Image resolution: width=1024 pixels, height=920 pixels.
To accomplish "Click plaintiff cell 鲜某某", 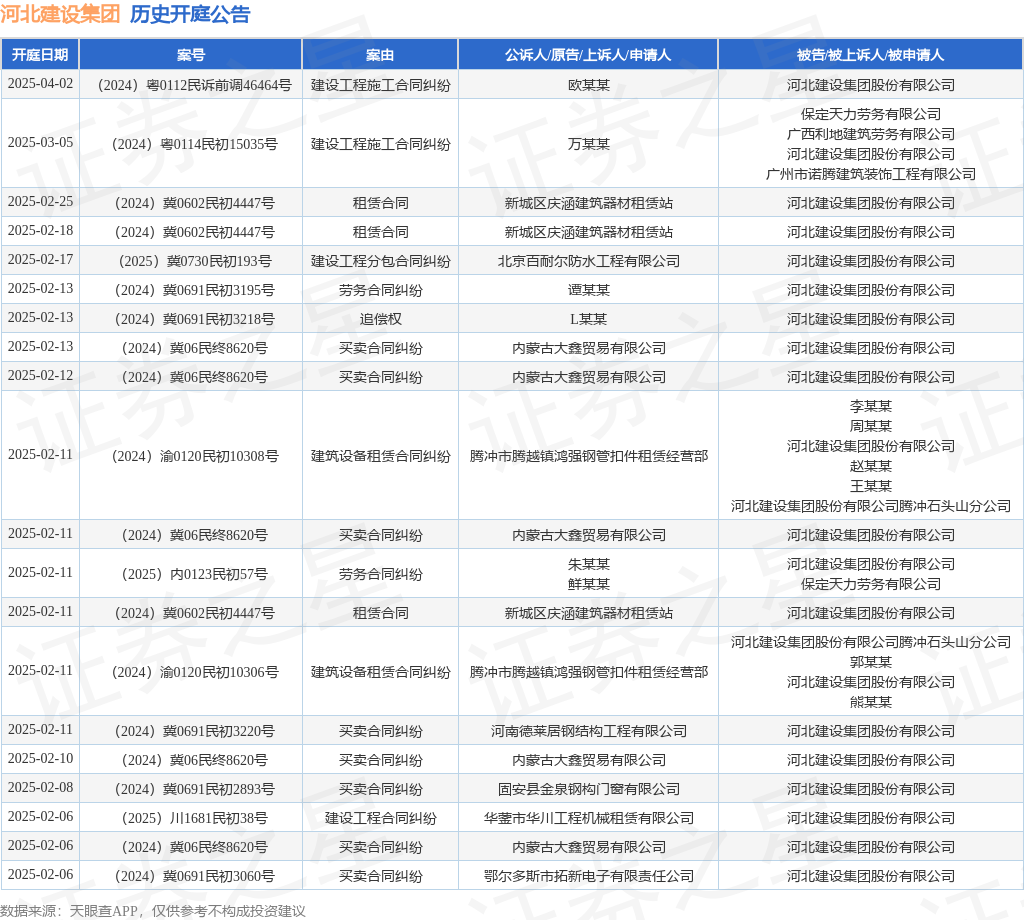I will coord(588,584).
